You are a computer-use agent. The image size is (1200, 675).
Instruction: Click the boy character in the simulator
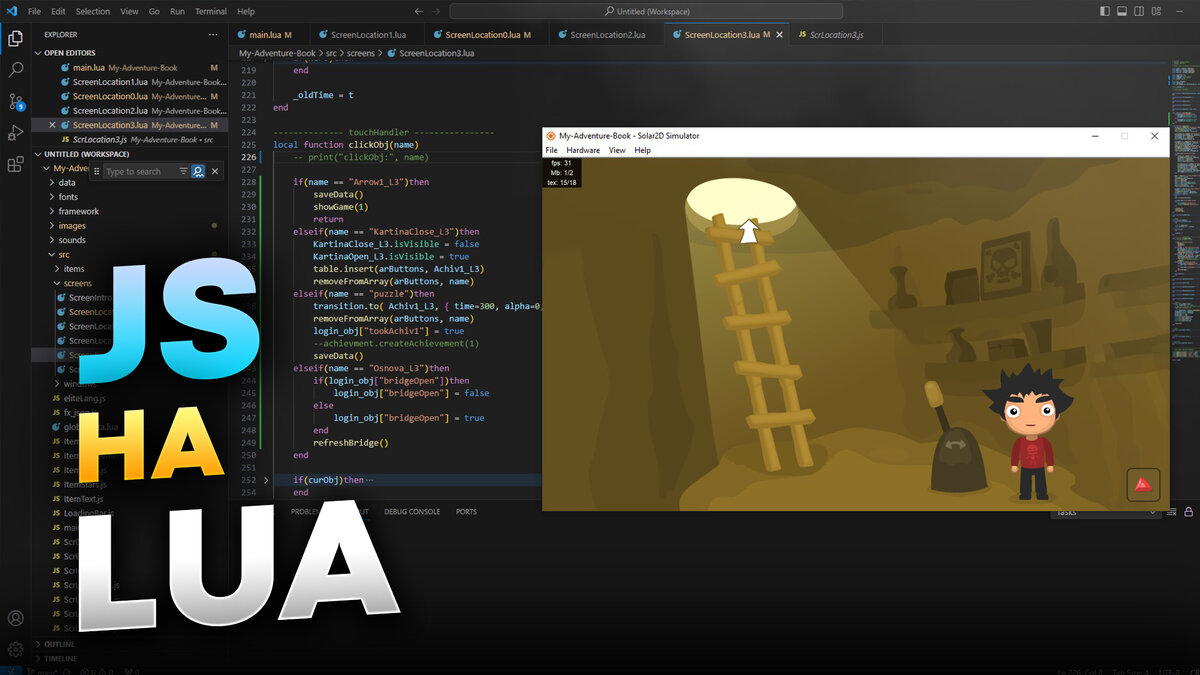1030,432
